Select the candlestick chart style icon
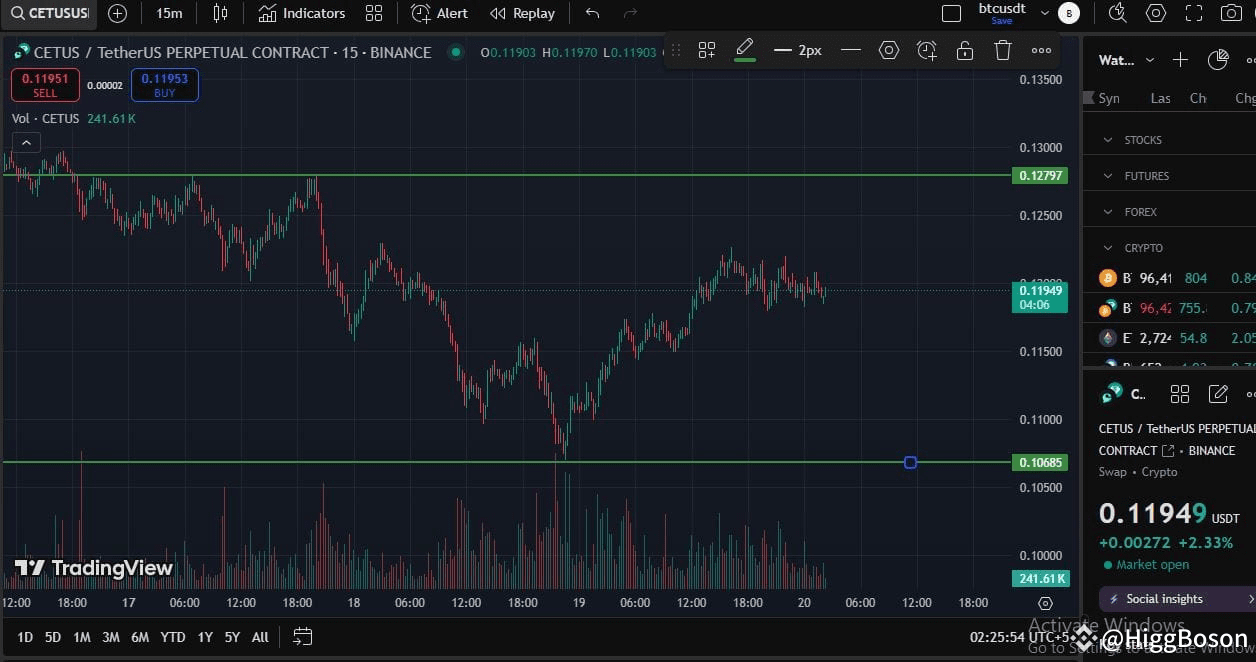The width and height of the screenshot is (1256, 662). click(220, 13)
